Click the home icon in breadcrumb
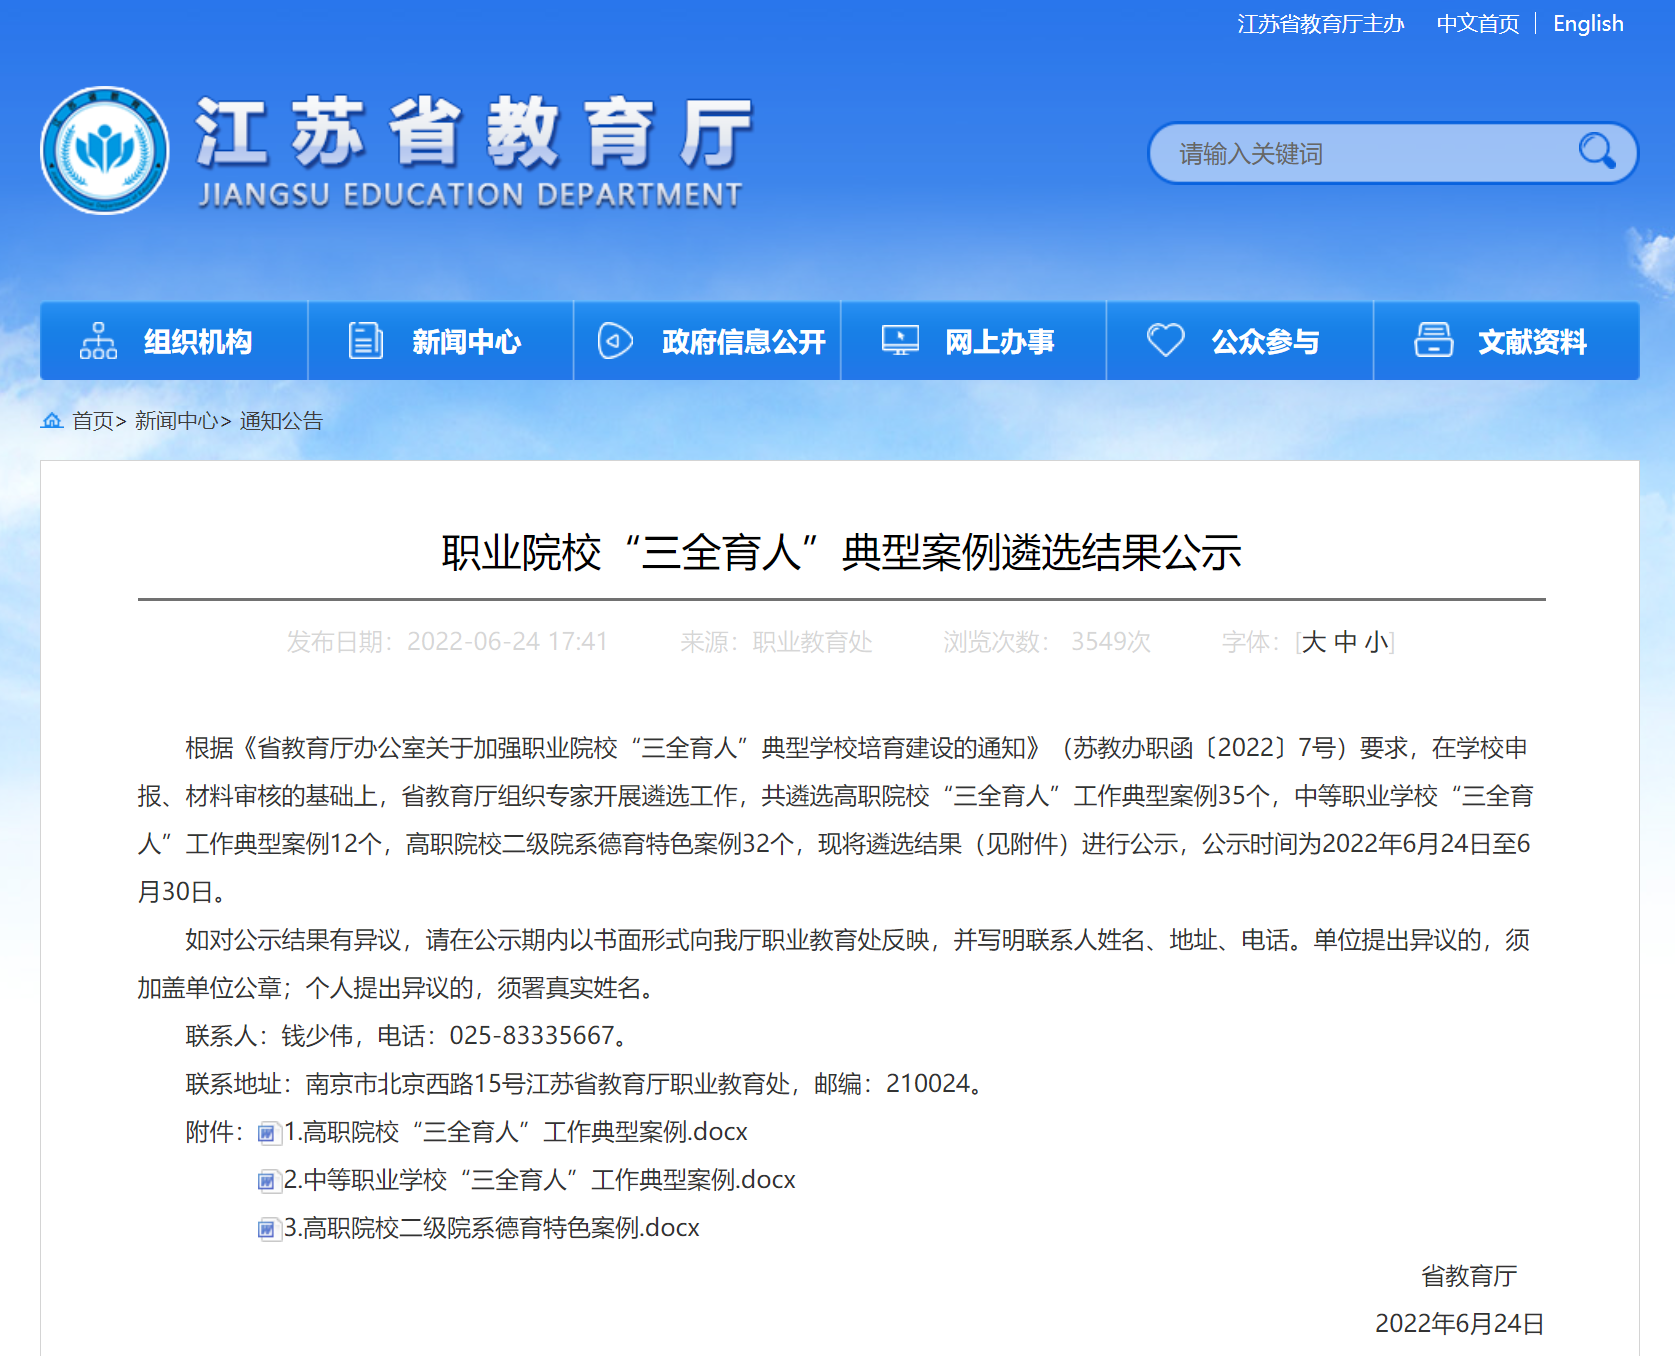Image resolution: width=1675 pixels, height=1356 pixels. 52,421
